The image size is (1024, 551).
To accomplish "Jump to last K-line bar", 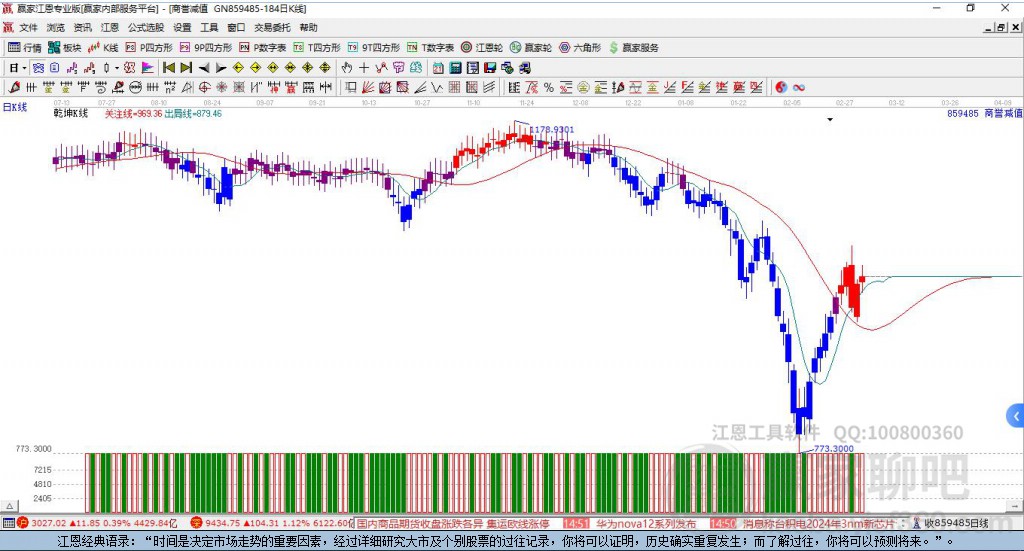I will pyautogui.click(x=186, y=67).
